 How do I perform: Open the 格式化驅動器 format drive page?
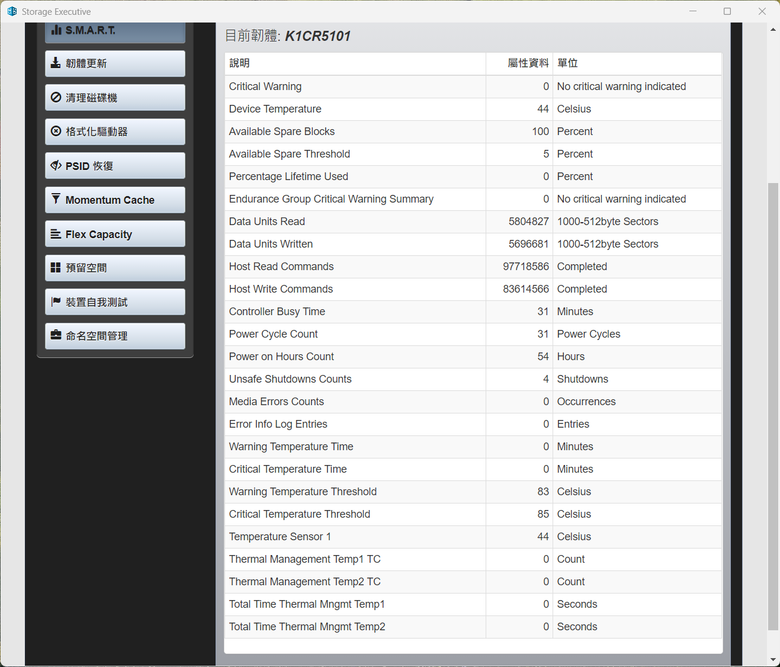[x=115, y=132]
